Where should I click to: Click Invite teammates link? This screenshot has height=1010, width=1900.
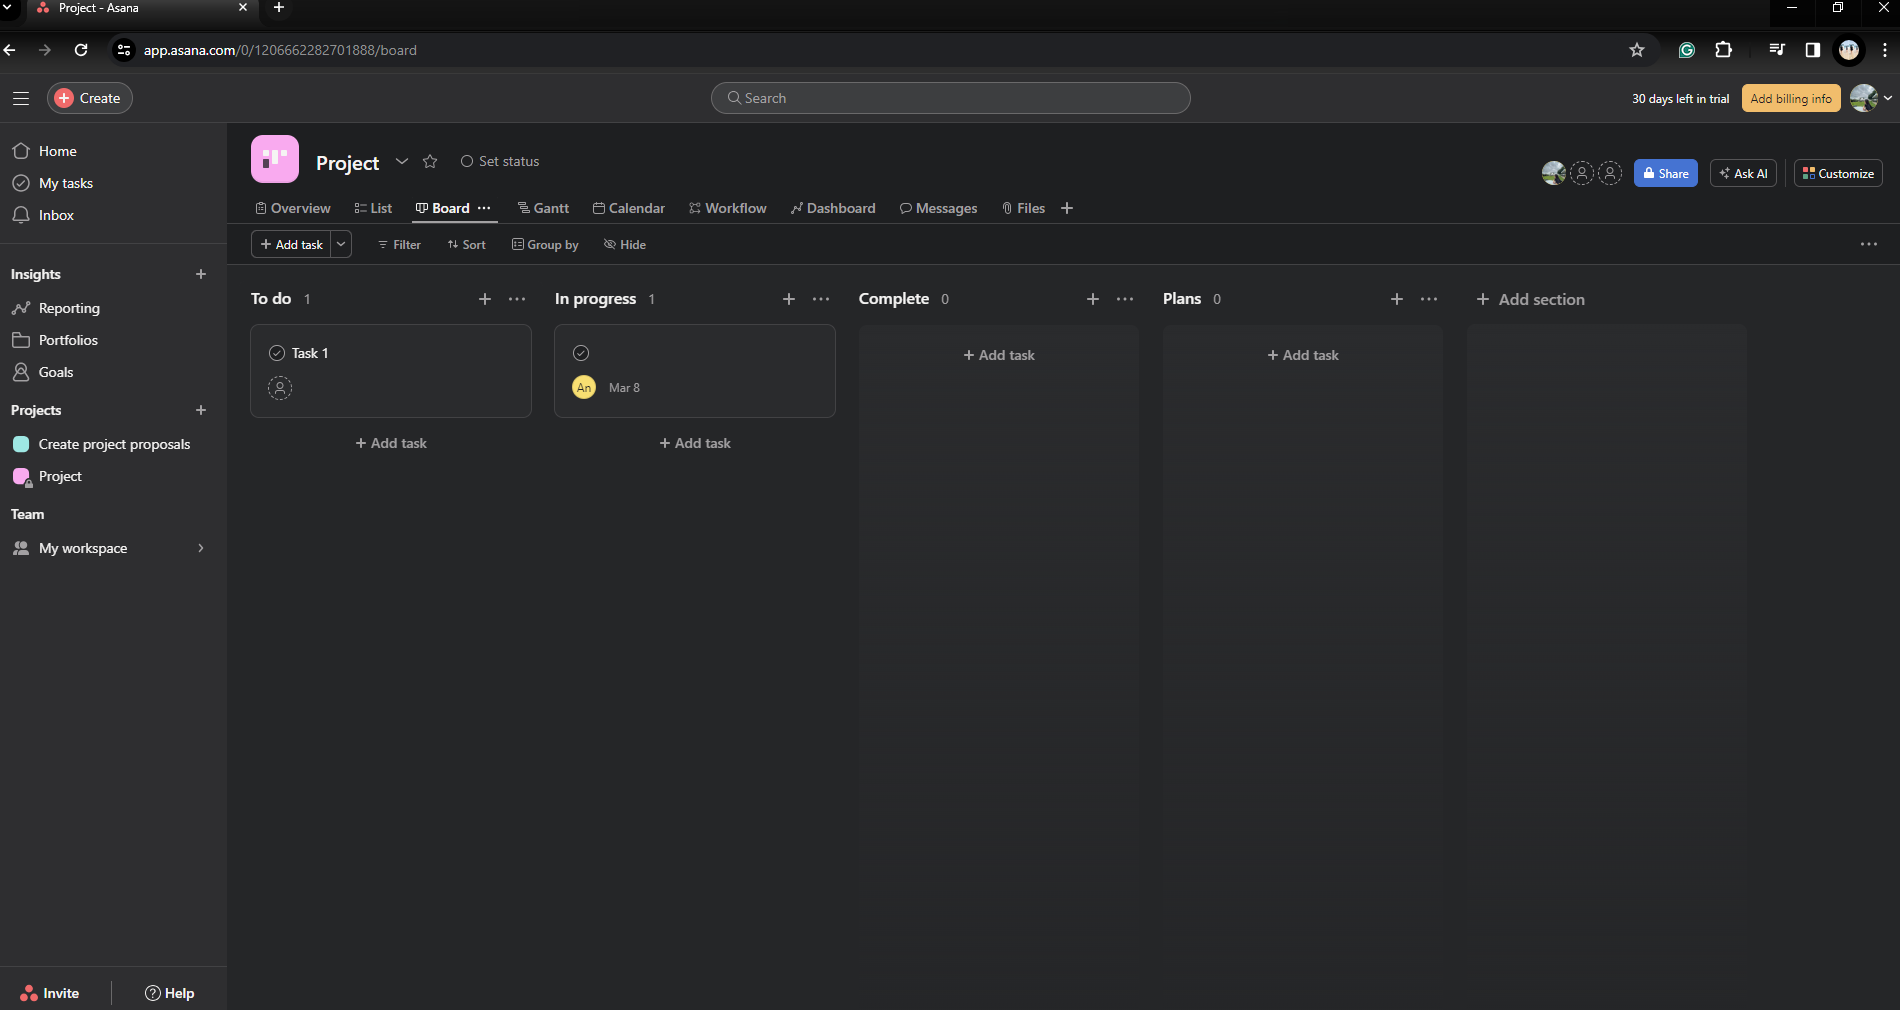click(50, 993)
